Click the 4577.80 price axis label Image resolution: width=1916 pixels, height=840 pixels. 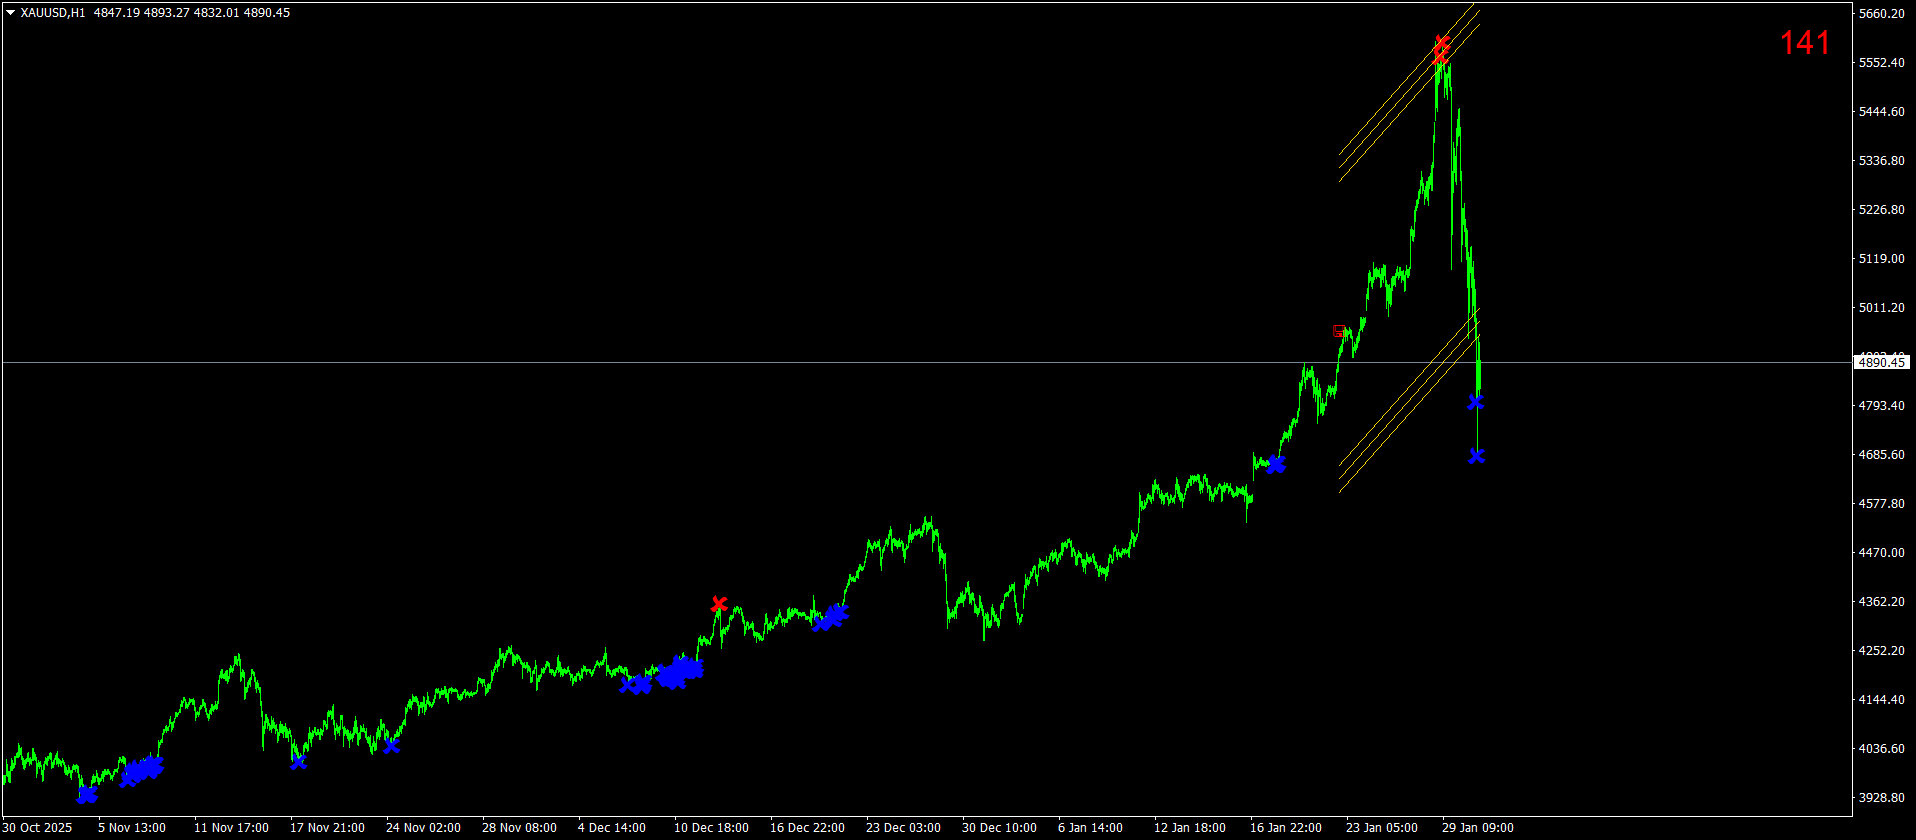coord(1881,503)
